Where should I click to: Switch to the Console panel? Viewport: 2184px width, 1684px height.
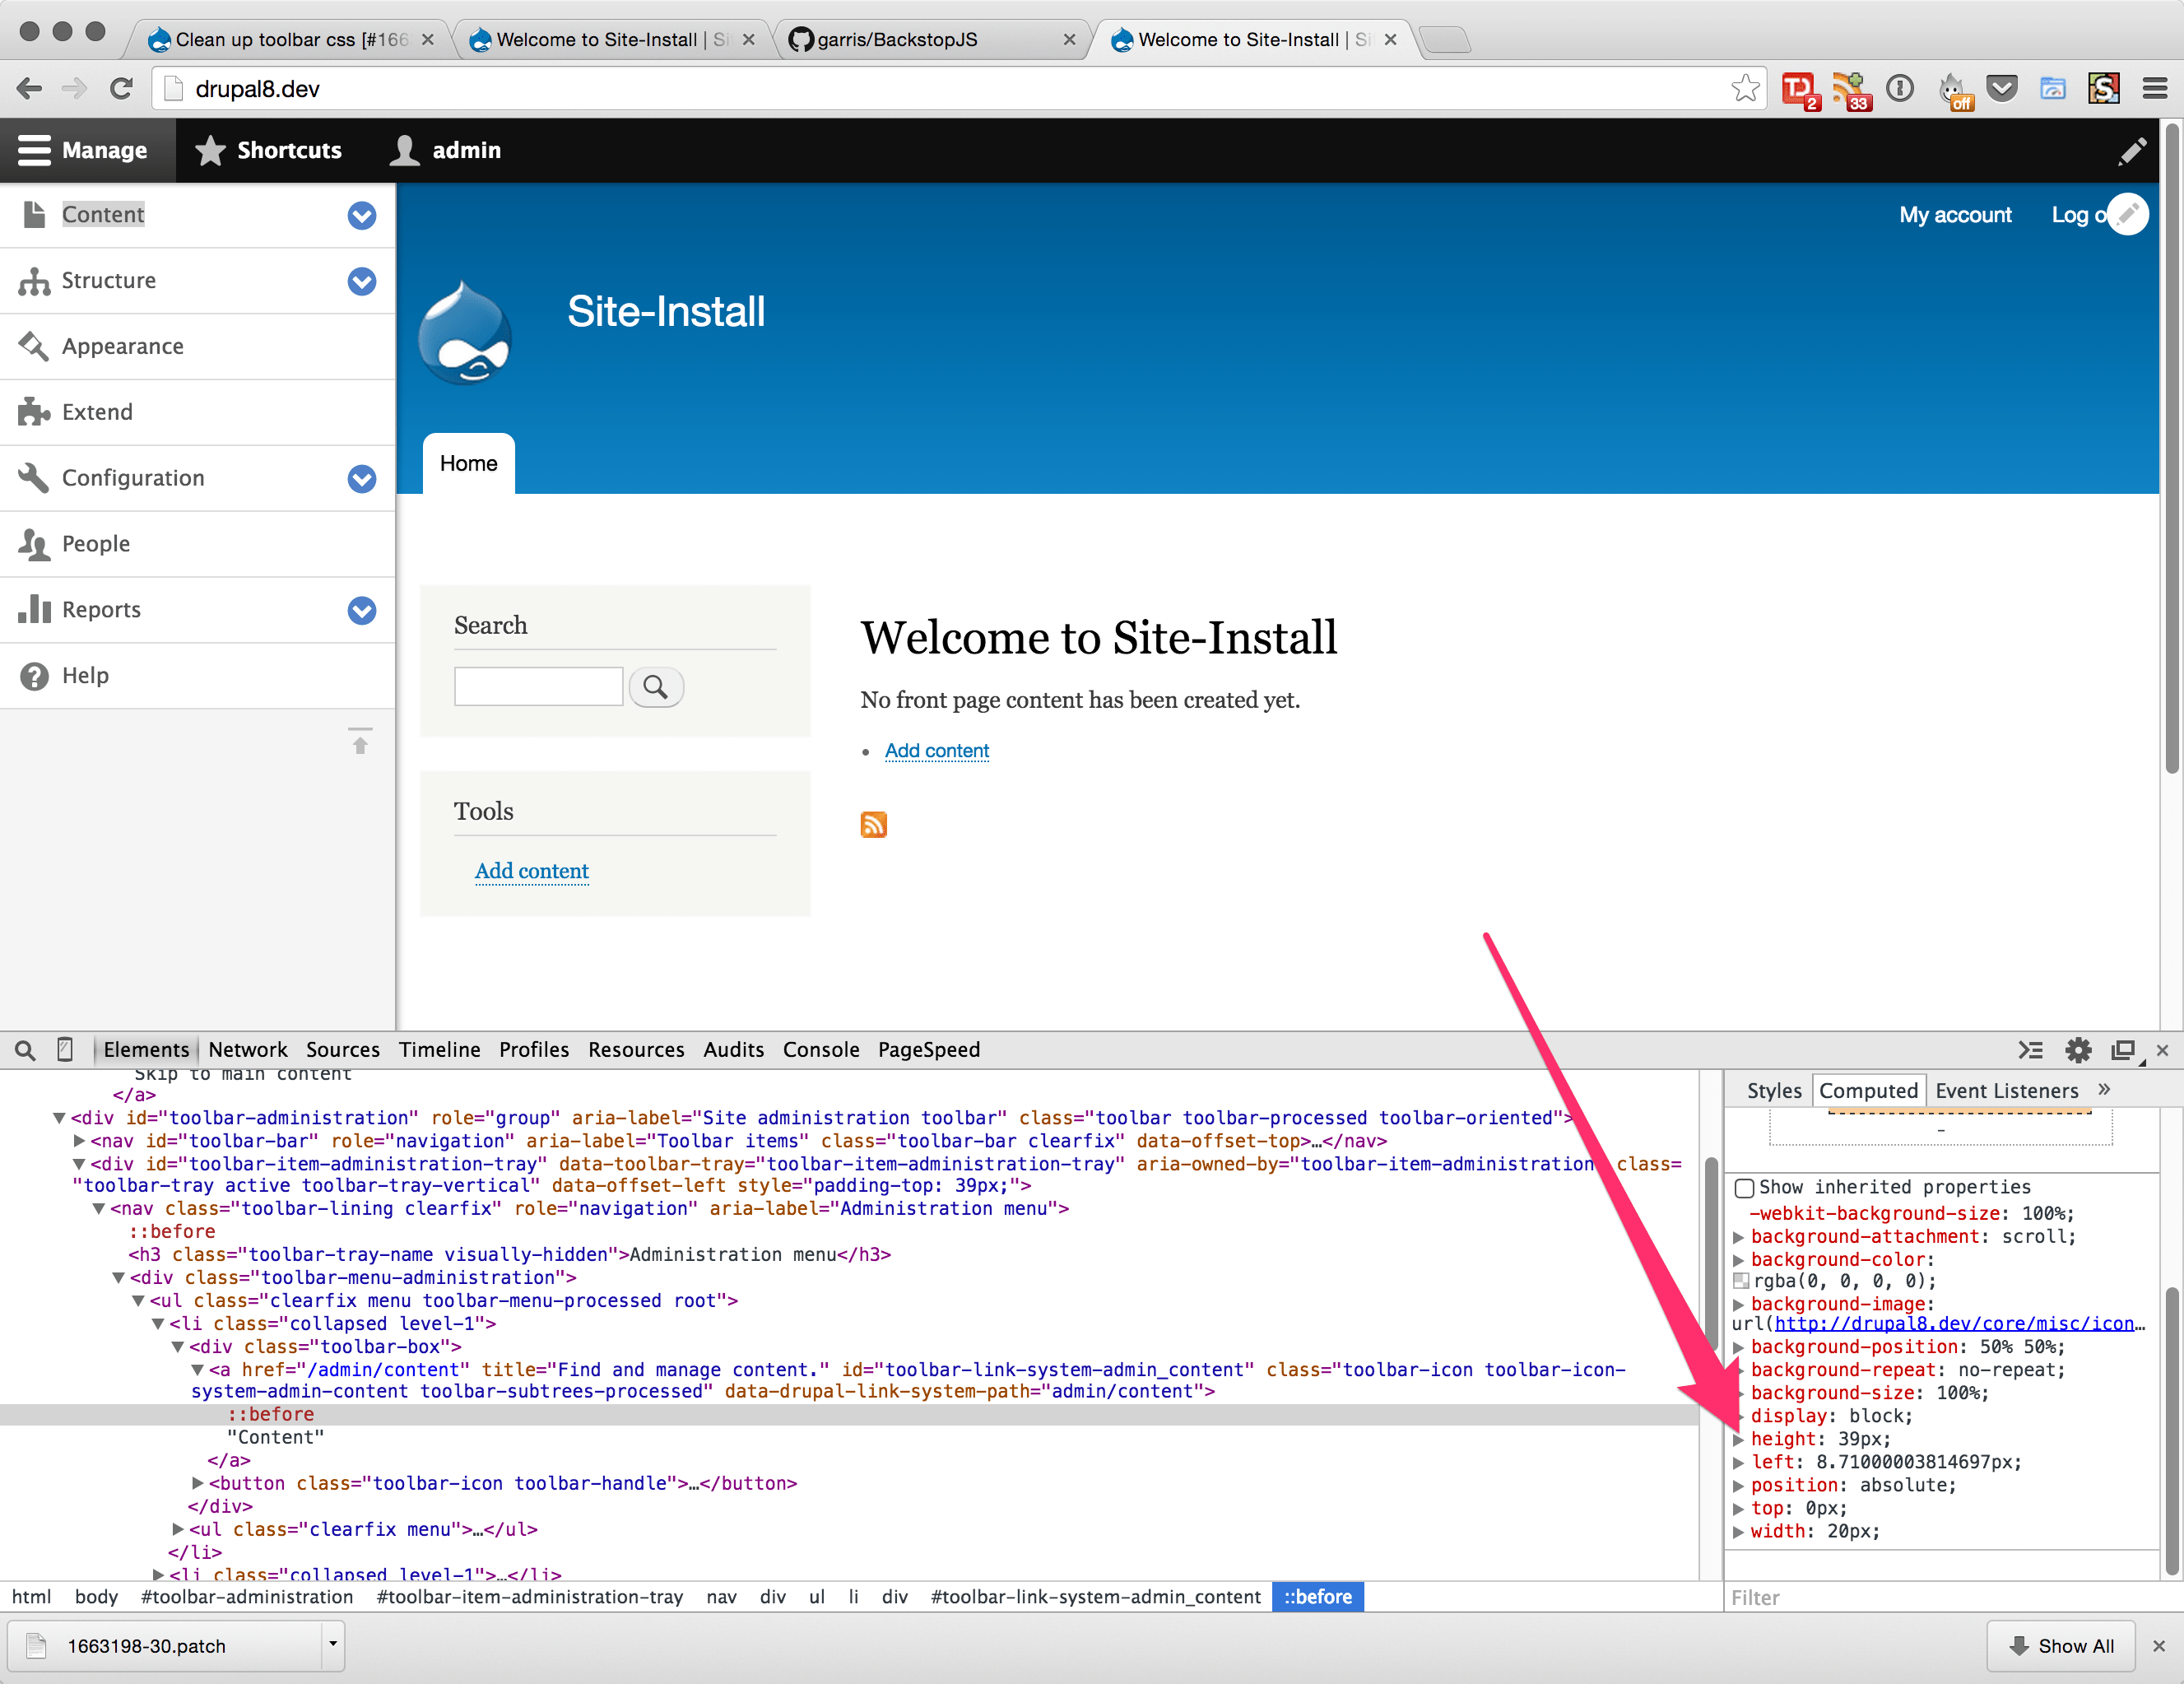tap(821, 1050)
